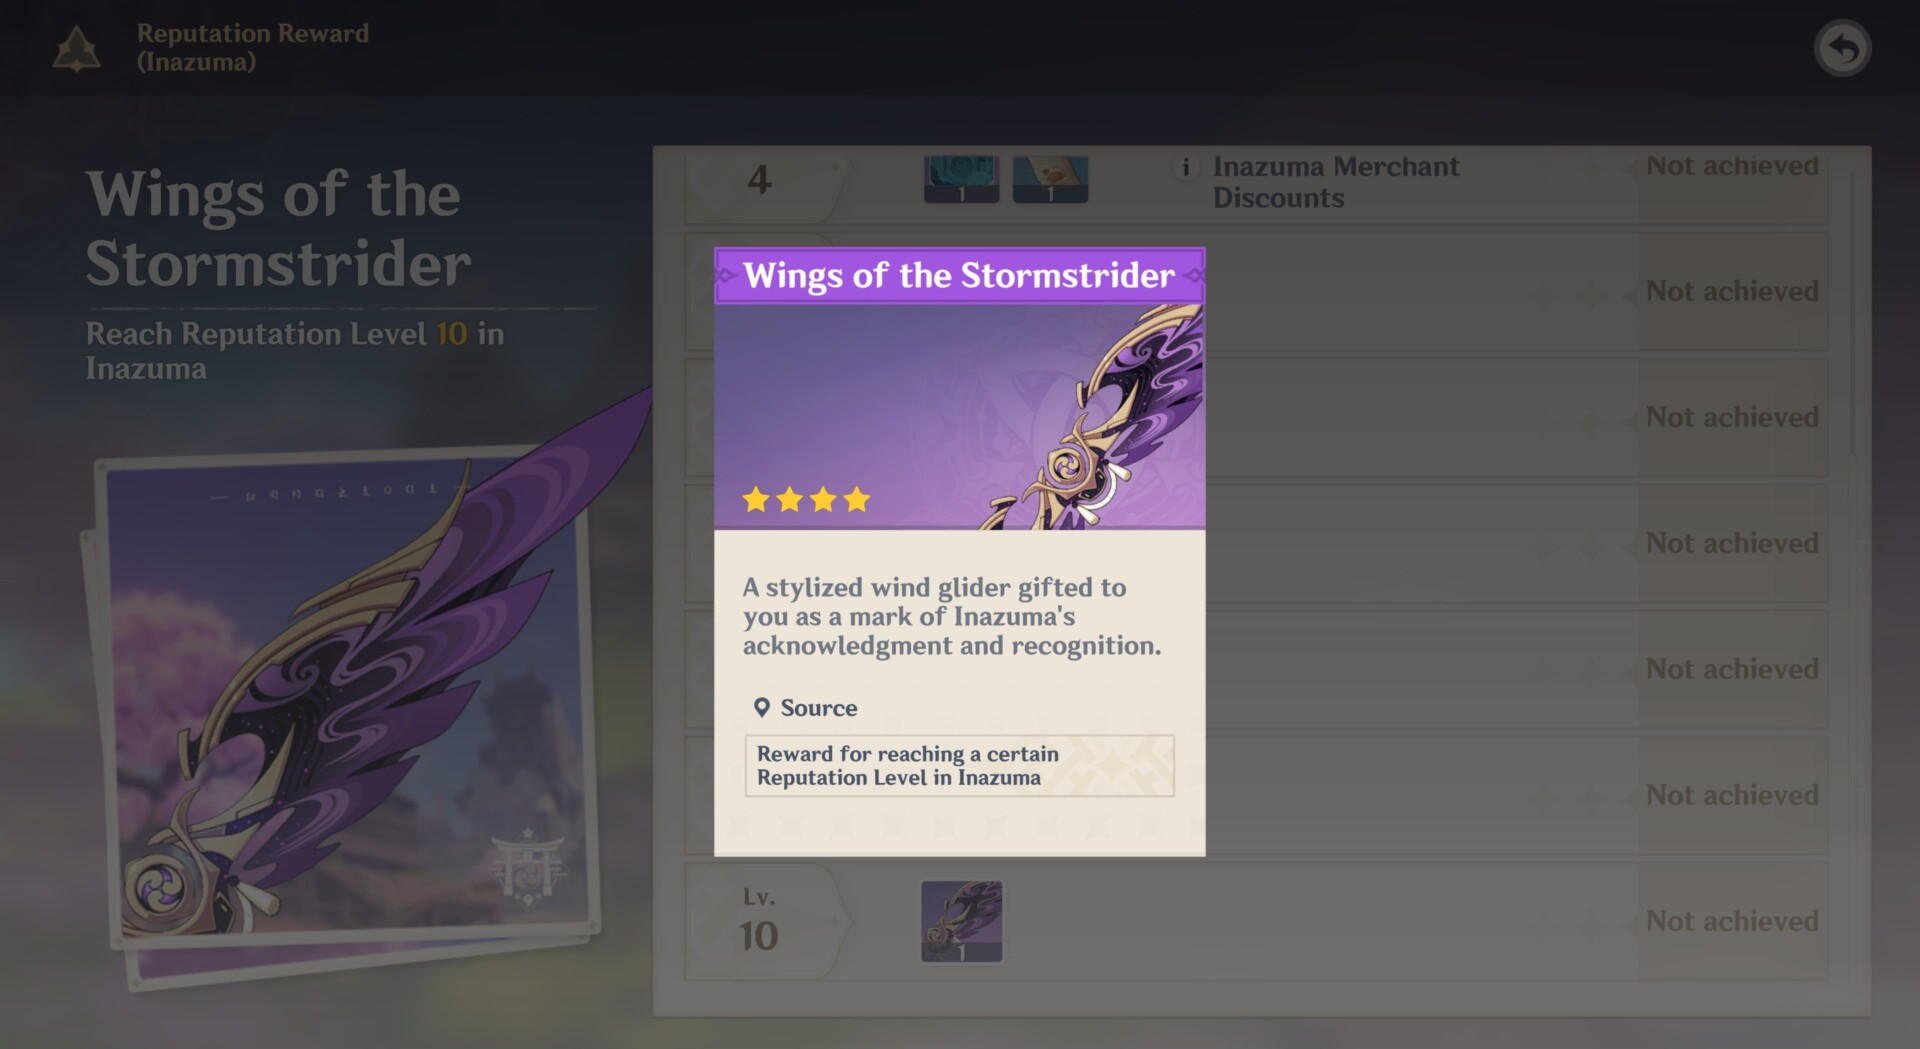Click the source box about Inazuma Reputation Level

tap(959, 766)
